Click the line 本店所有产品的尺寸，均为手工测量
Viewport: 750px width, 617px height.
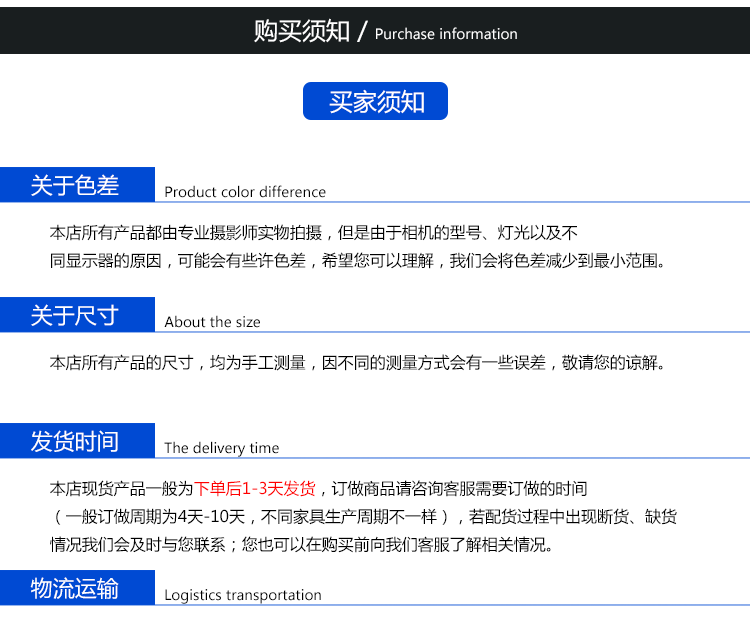[x=357, y=363]
